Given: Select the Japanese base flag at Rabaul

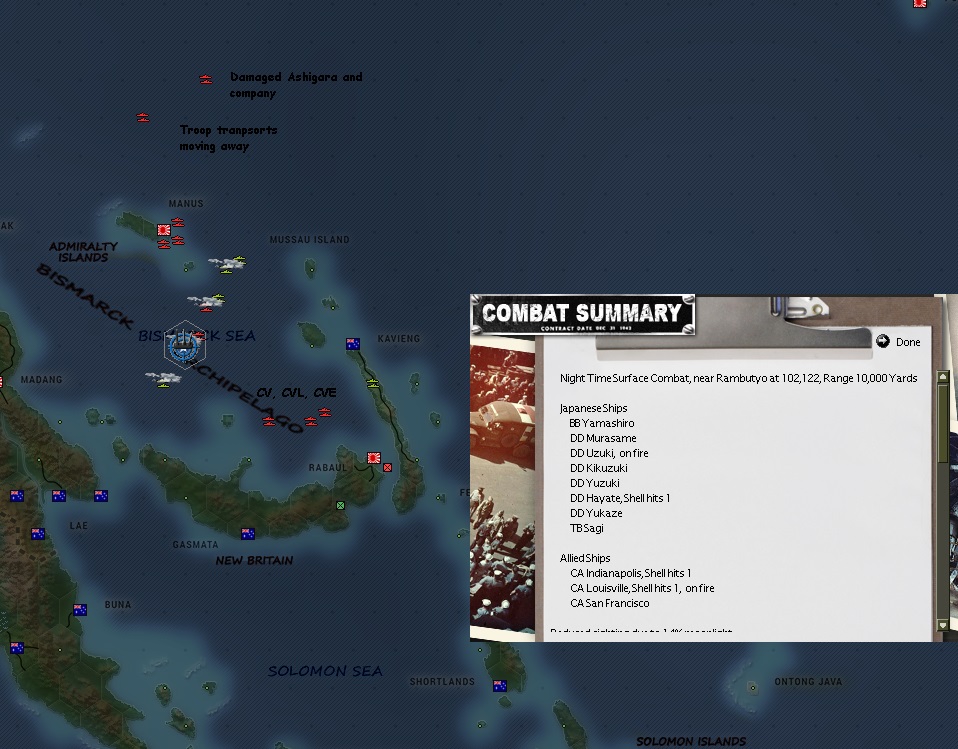Looking at the screenshot, I should pyautogui.click(x=374, y=458).
